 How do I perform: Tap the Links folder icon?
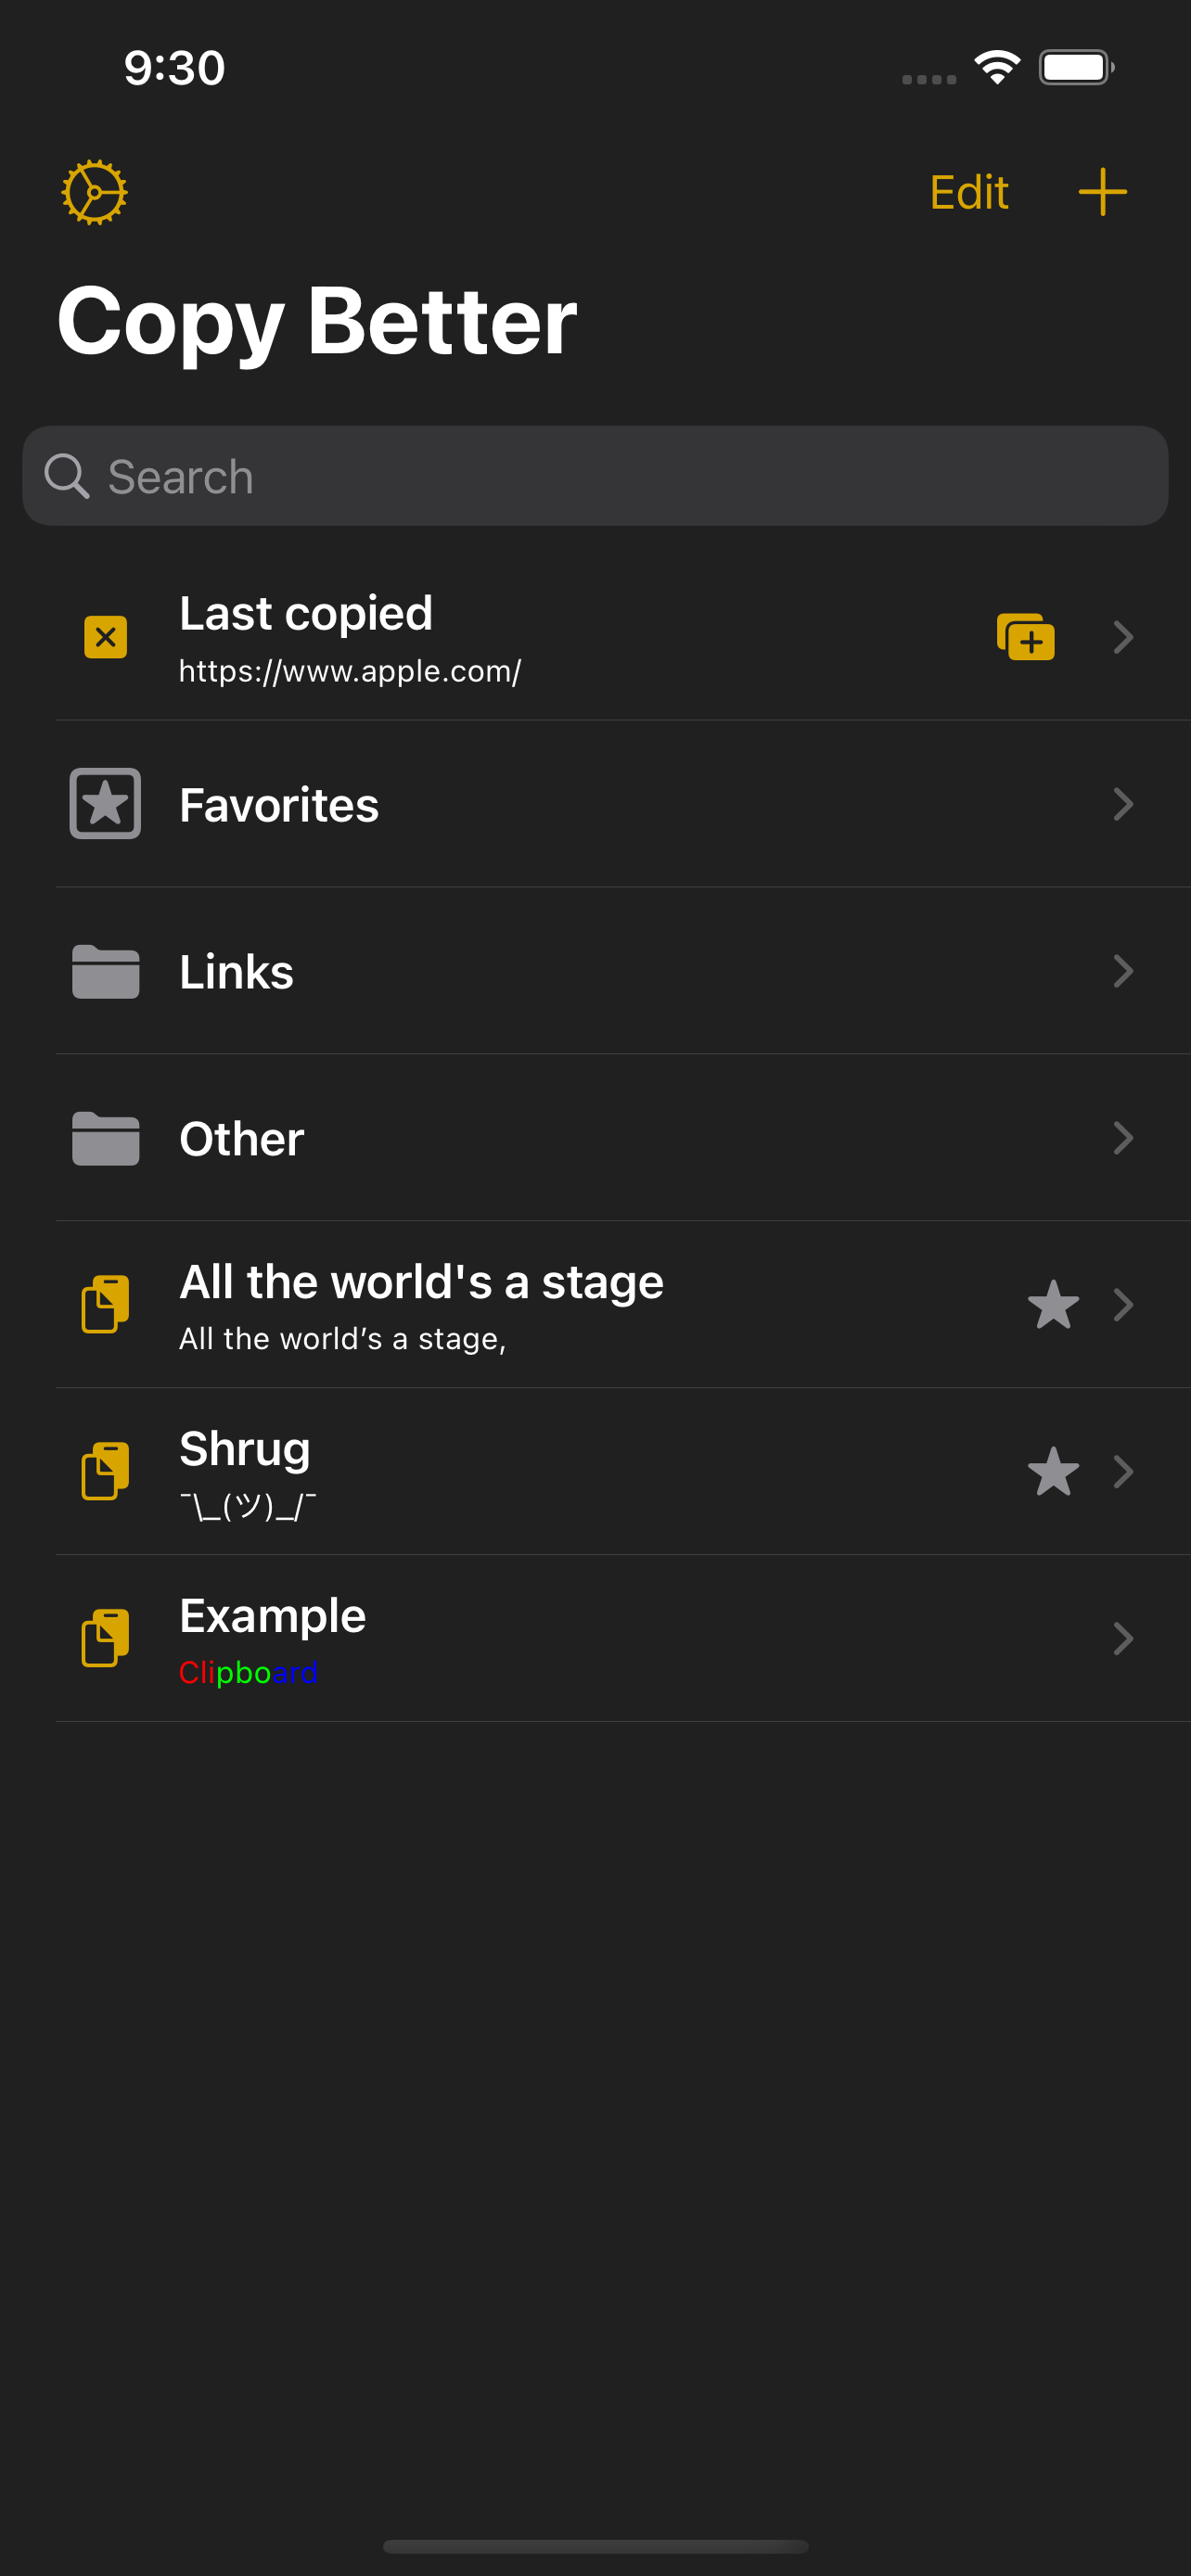[105, 971]
